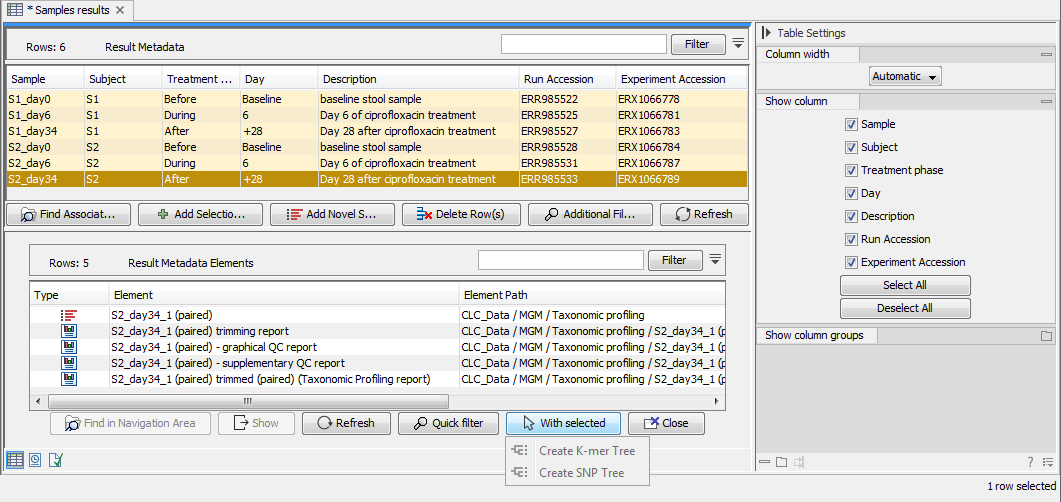Image resolution: width=1061 pixels, height=502 pixels.
Task: Switch to the table view icon
Action: click(x=15, y=460)
